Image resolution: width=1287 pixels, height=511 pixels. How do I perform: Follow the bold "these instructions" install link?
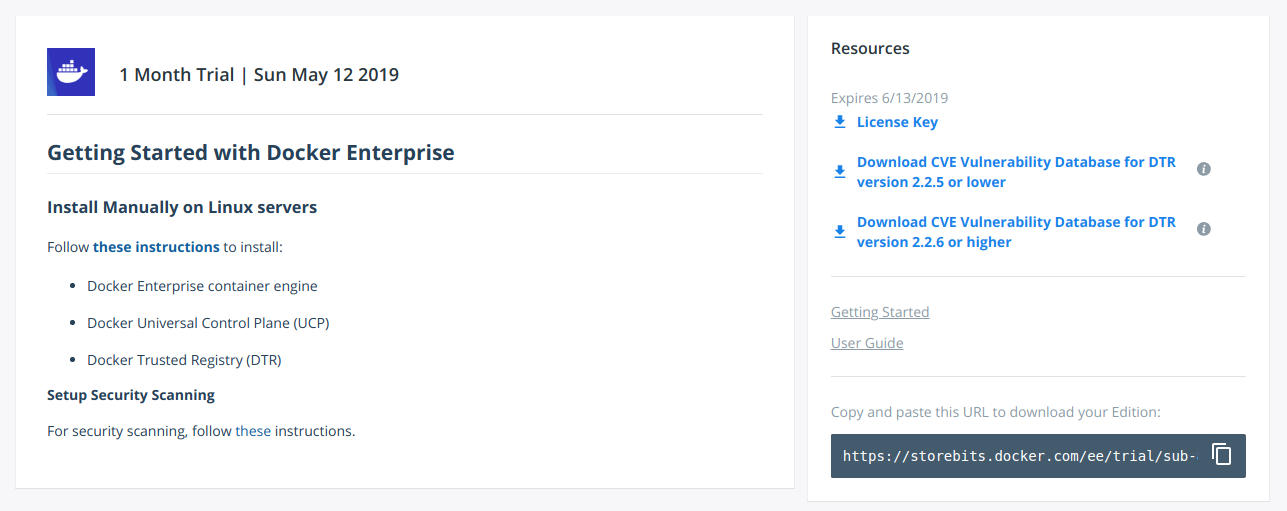pyautogui.click(x=156, y=246)
